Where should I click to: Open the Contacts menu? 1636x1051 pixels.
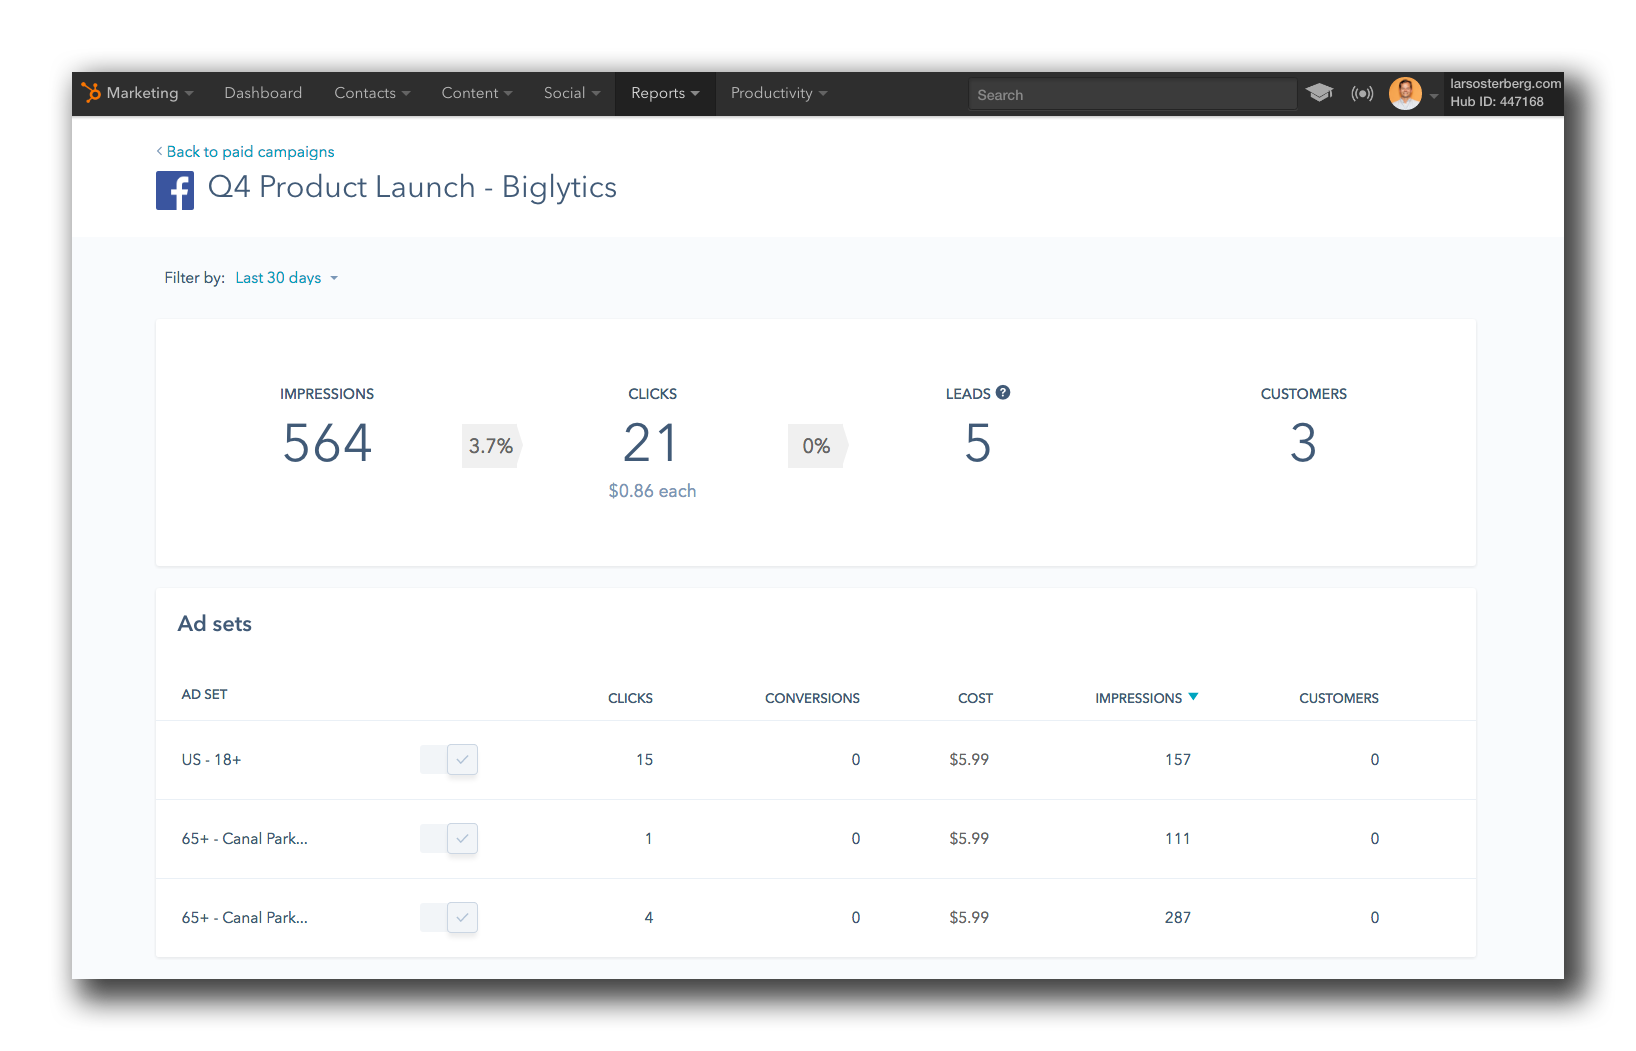(x=371, y=93)
